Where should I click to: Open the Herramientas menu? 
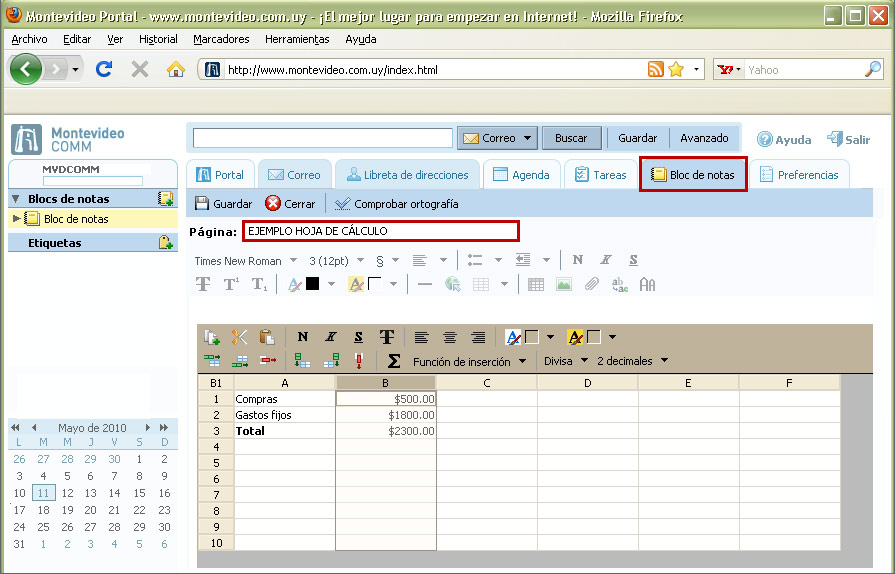point(296,39)
